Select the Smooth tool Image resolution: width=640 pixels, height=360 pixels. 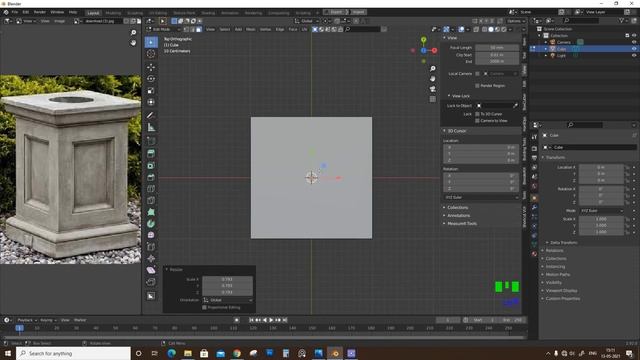click(x=151, y=236)
